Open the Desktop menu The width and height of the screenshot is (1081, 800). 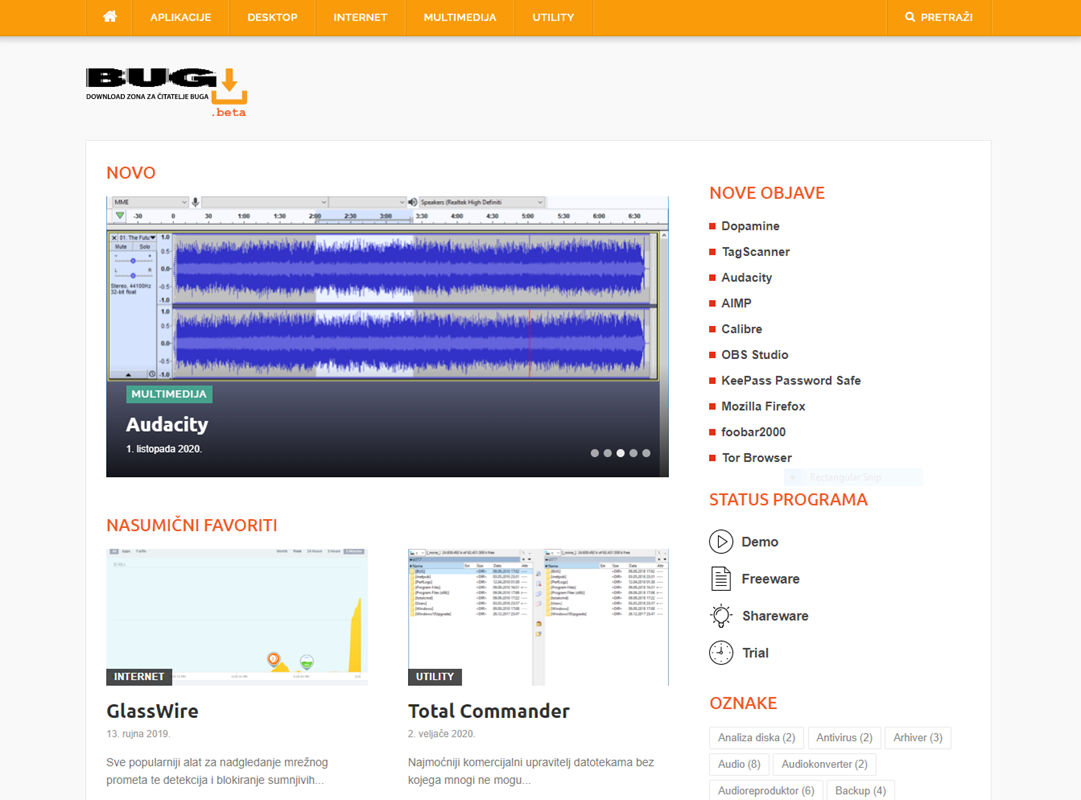(x=272, y=17)
